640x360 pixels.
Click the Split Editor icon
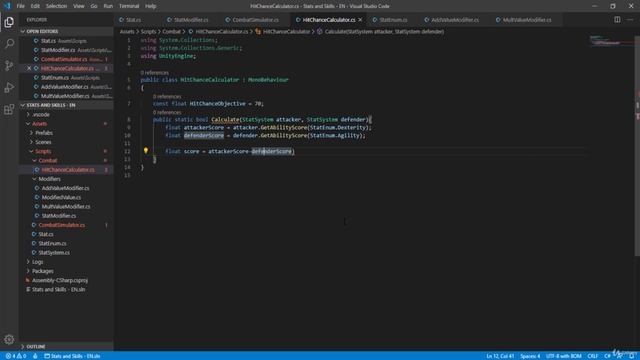617,20
